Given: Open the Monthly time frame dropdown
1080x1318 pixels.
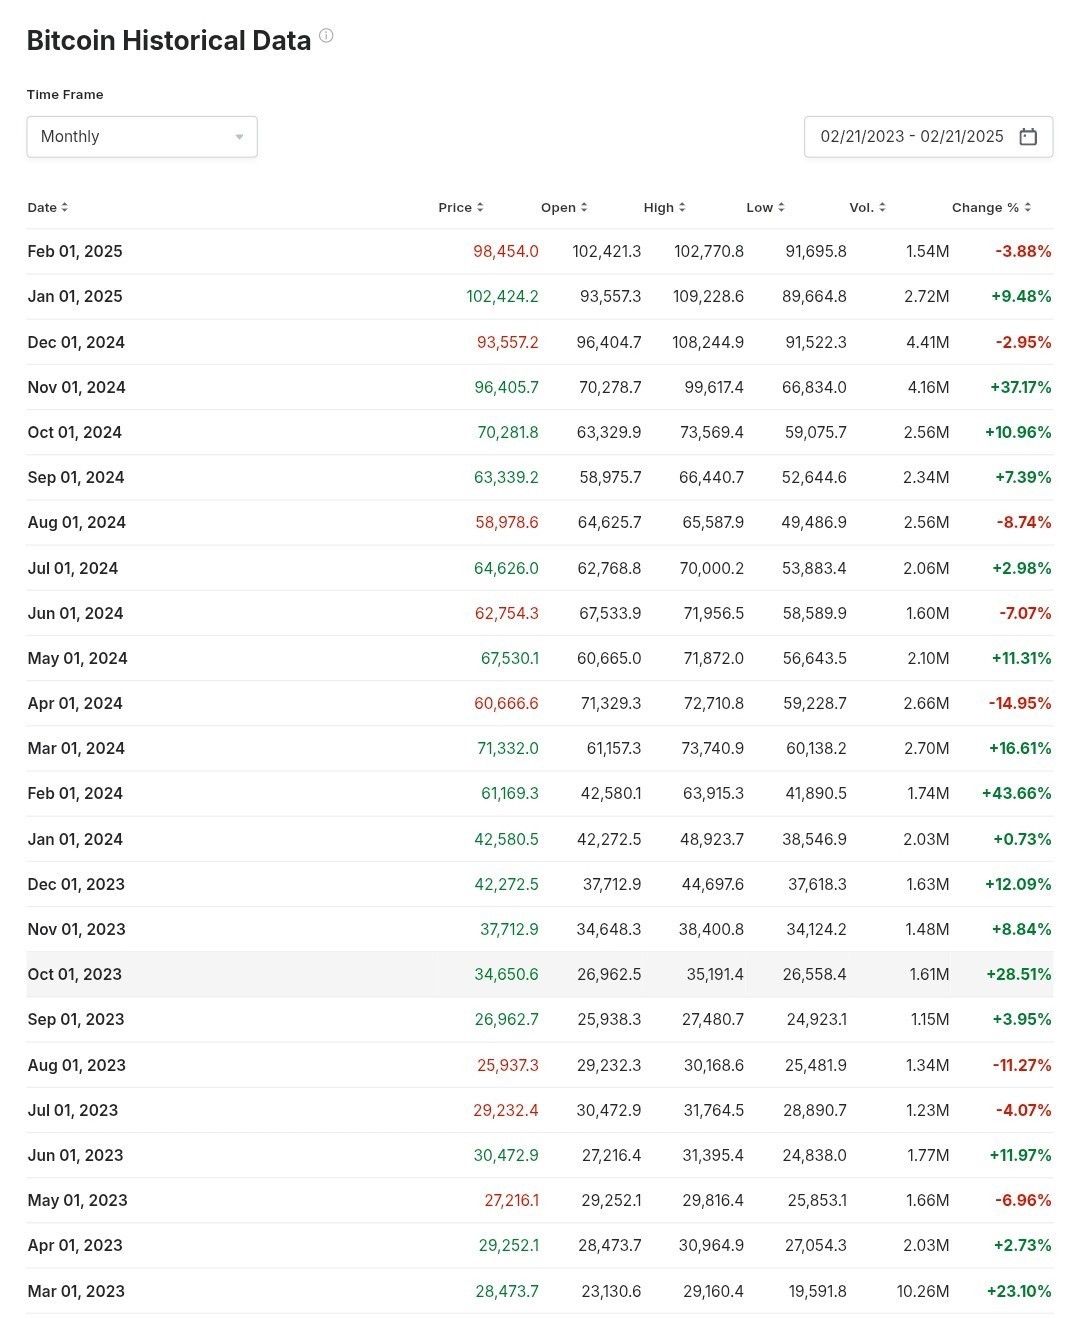Looking at the screenshot, I should (x=142, y=137).
